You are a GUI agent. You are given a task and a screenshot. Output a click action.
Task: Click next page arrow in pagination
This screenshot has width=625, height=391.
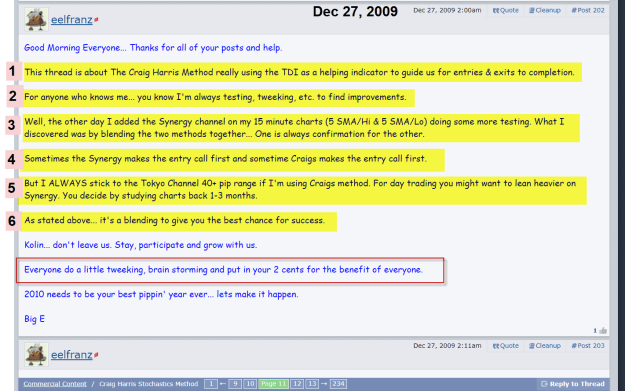[x=324, y=384]
